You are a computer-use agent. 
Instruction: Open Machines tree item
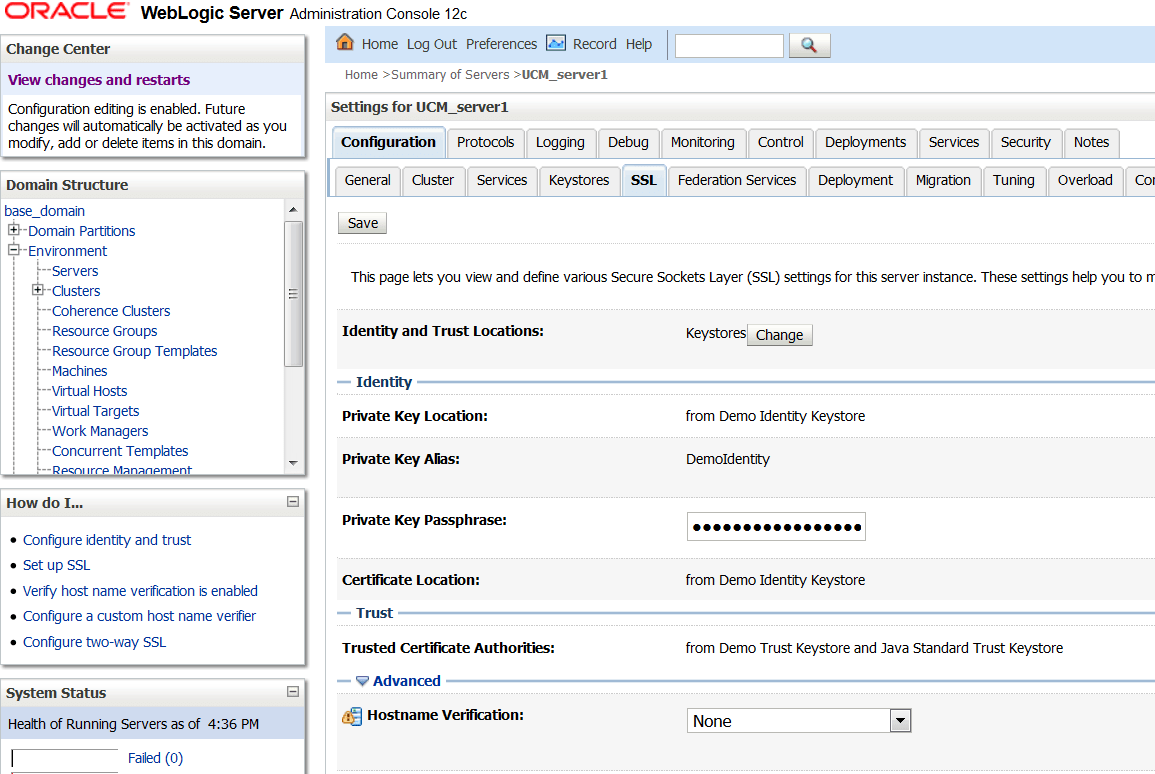click(80, 371)
